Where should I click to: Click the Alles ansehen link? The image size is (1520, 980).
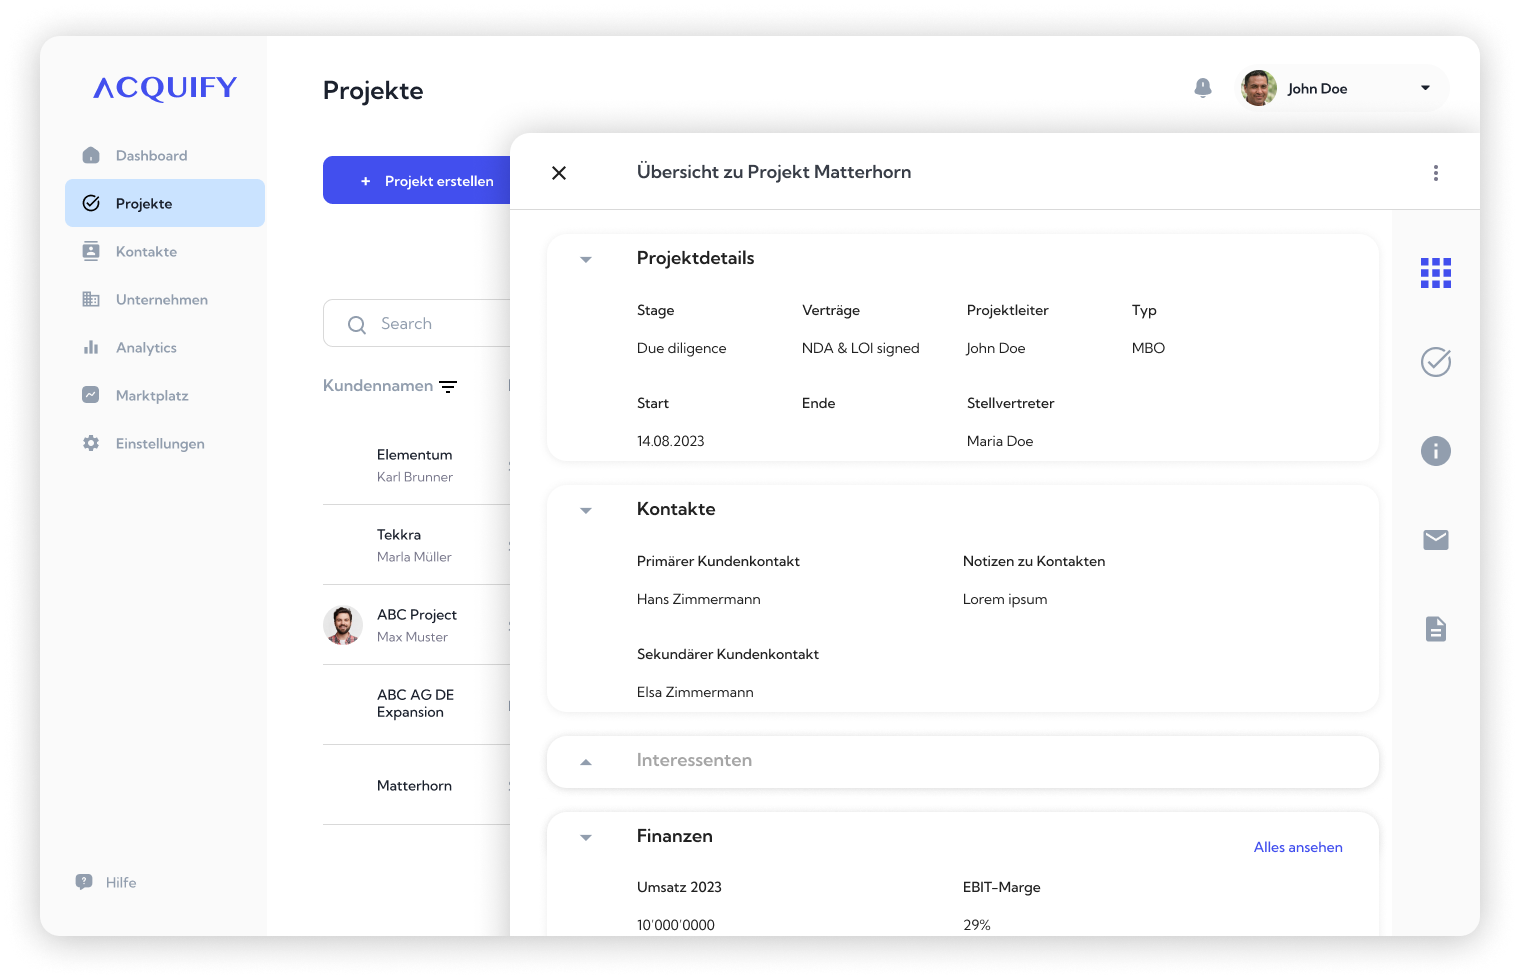point(1298,847)
